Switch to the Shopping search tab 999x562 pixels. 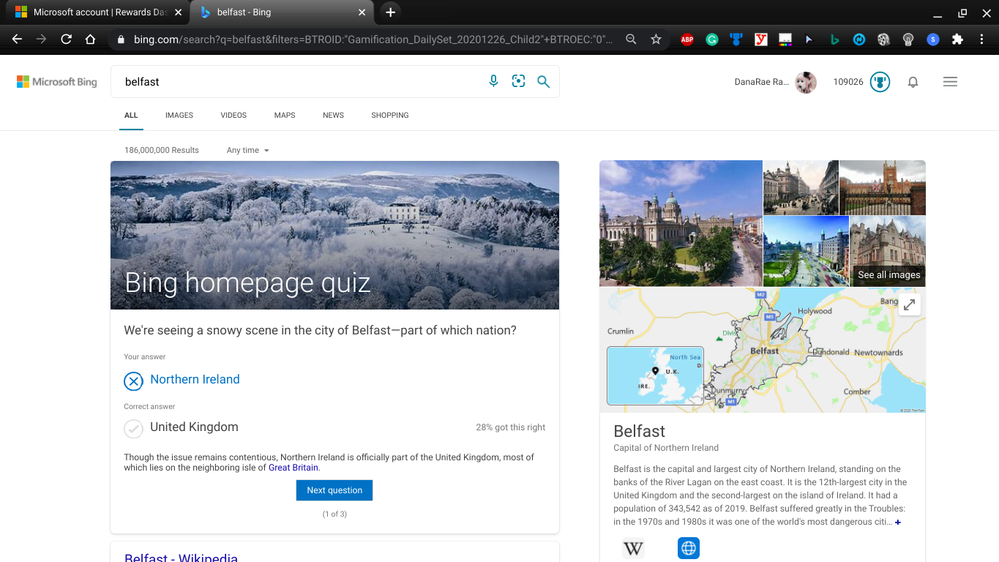390,115
